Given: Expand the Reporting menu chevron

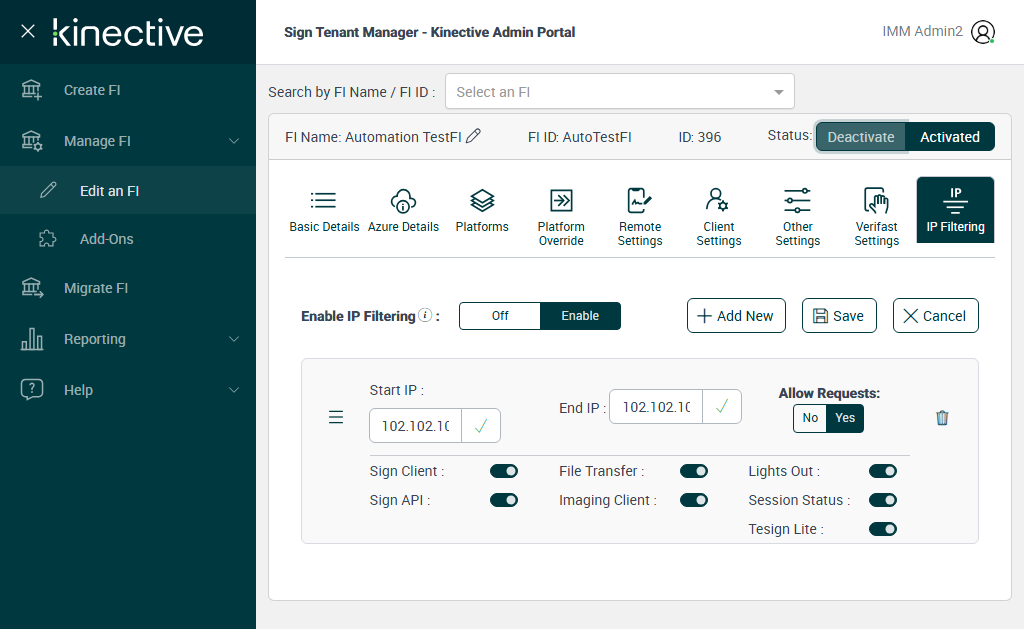Looking at the screenshot, I should pos(234,339).
